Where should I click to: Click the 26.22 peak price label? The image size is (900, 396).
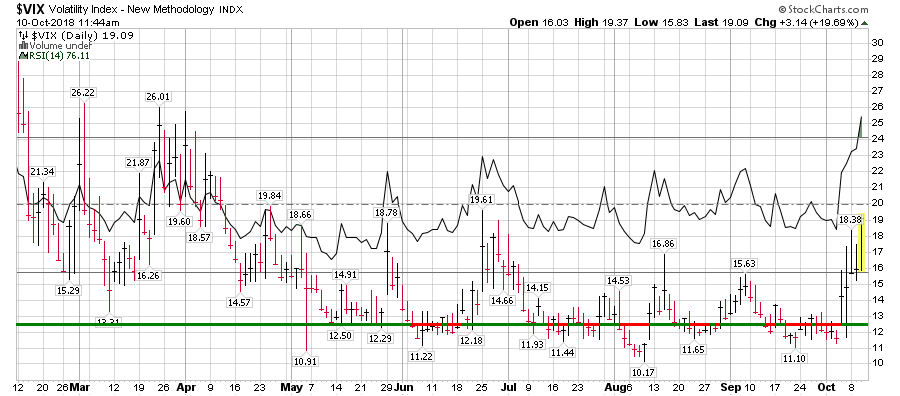tap(83, 92)
